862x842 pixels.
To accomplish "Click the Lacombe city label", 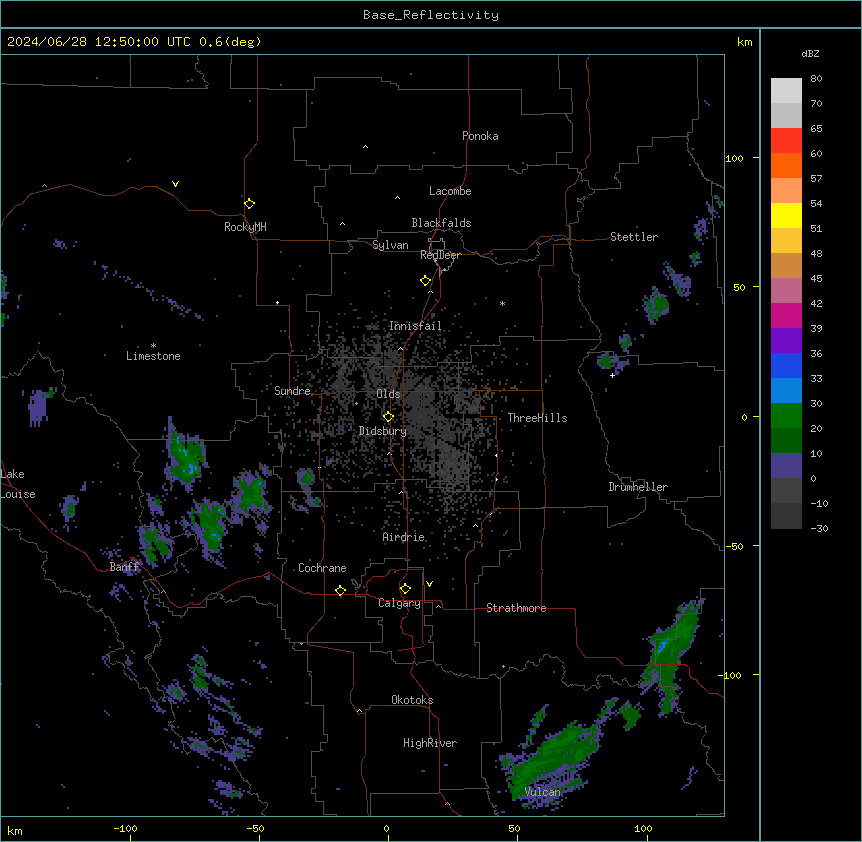I will pos(450,191).
